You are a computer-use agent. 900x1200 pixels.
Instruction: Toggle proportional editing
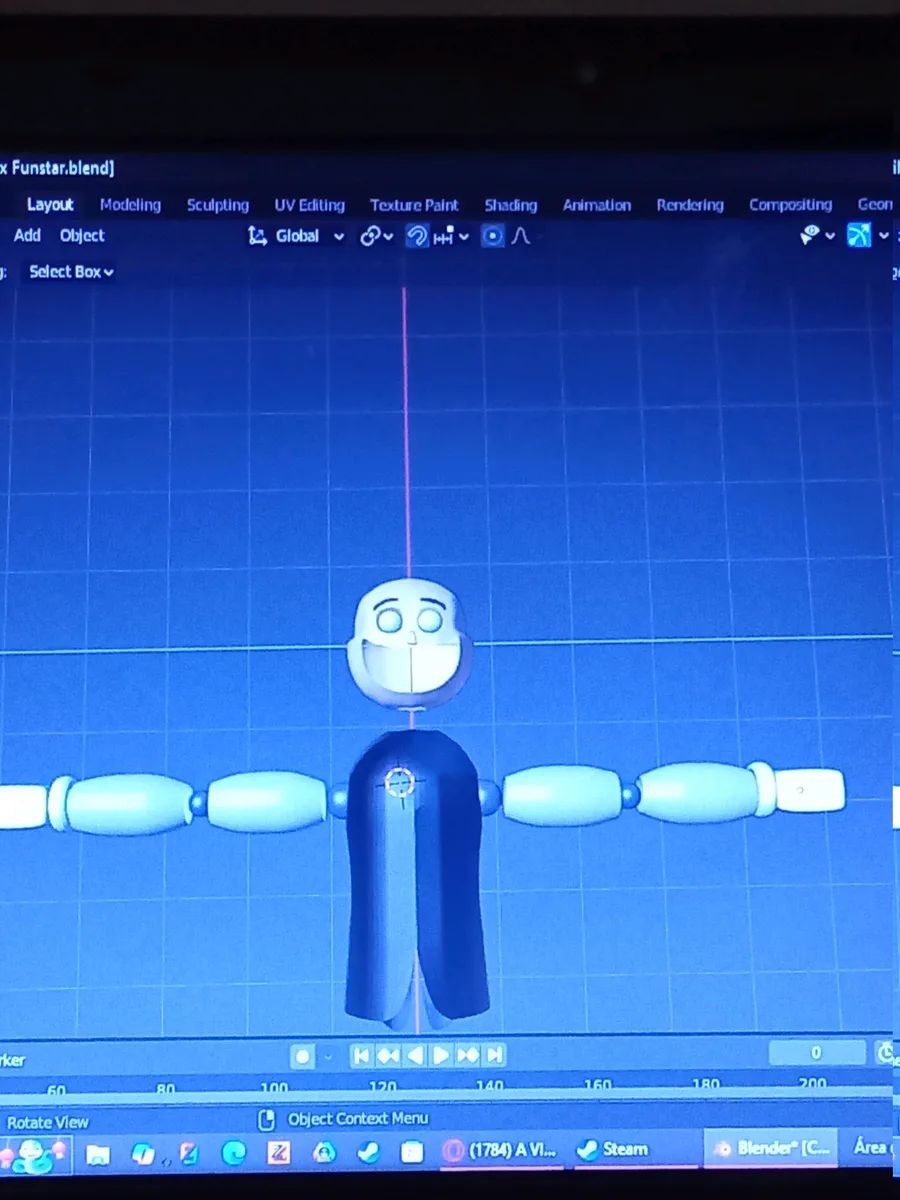click(492, 236)
